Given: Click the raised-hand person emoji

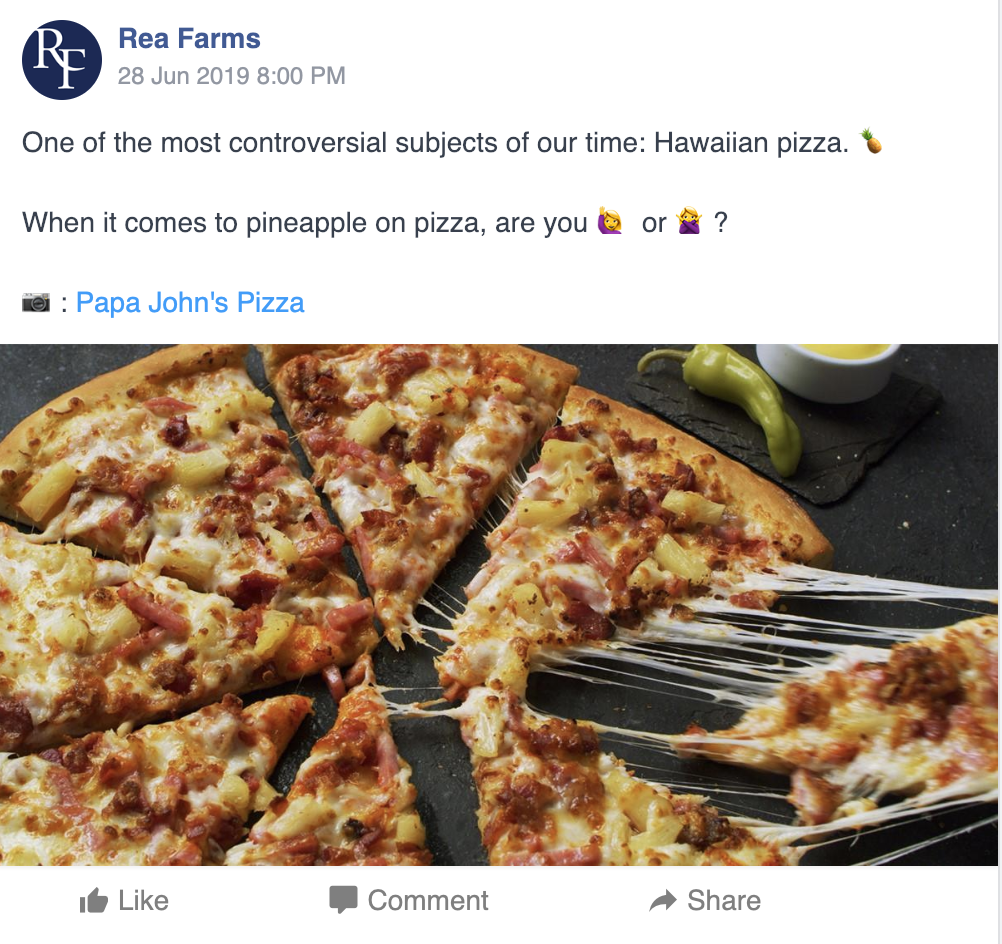Looking at the screenshot, I should 609,223.
